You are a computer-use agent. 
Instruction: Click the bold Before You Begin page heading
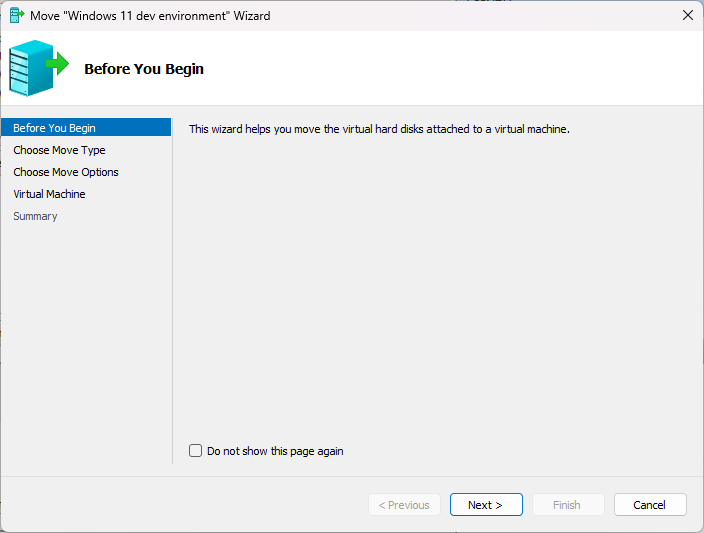(144, 69)
